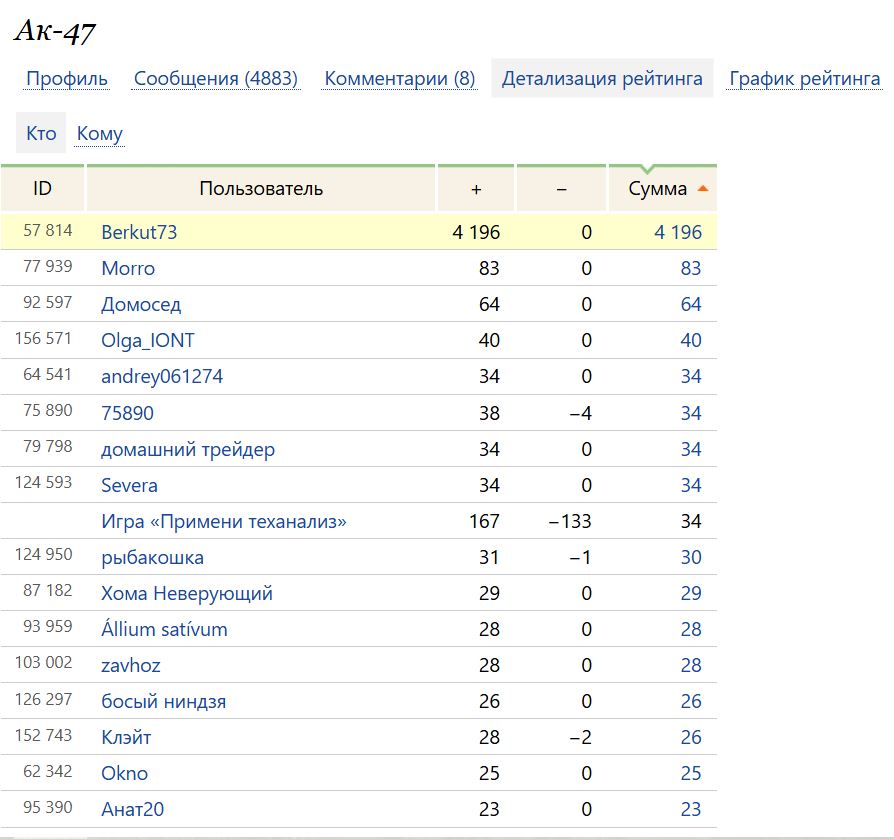This screenshot has height=839, width=894.
Task: Open user Хома Неверующий link
Action: [187, 593]
